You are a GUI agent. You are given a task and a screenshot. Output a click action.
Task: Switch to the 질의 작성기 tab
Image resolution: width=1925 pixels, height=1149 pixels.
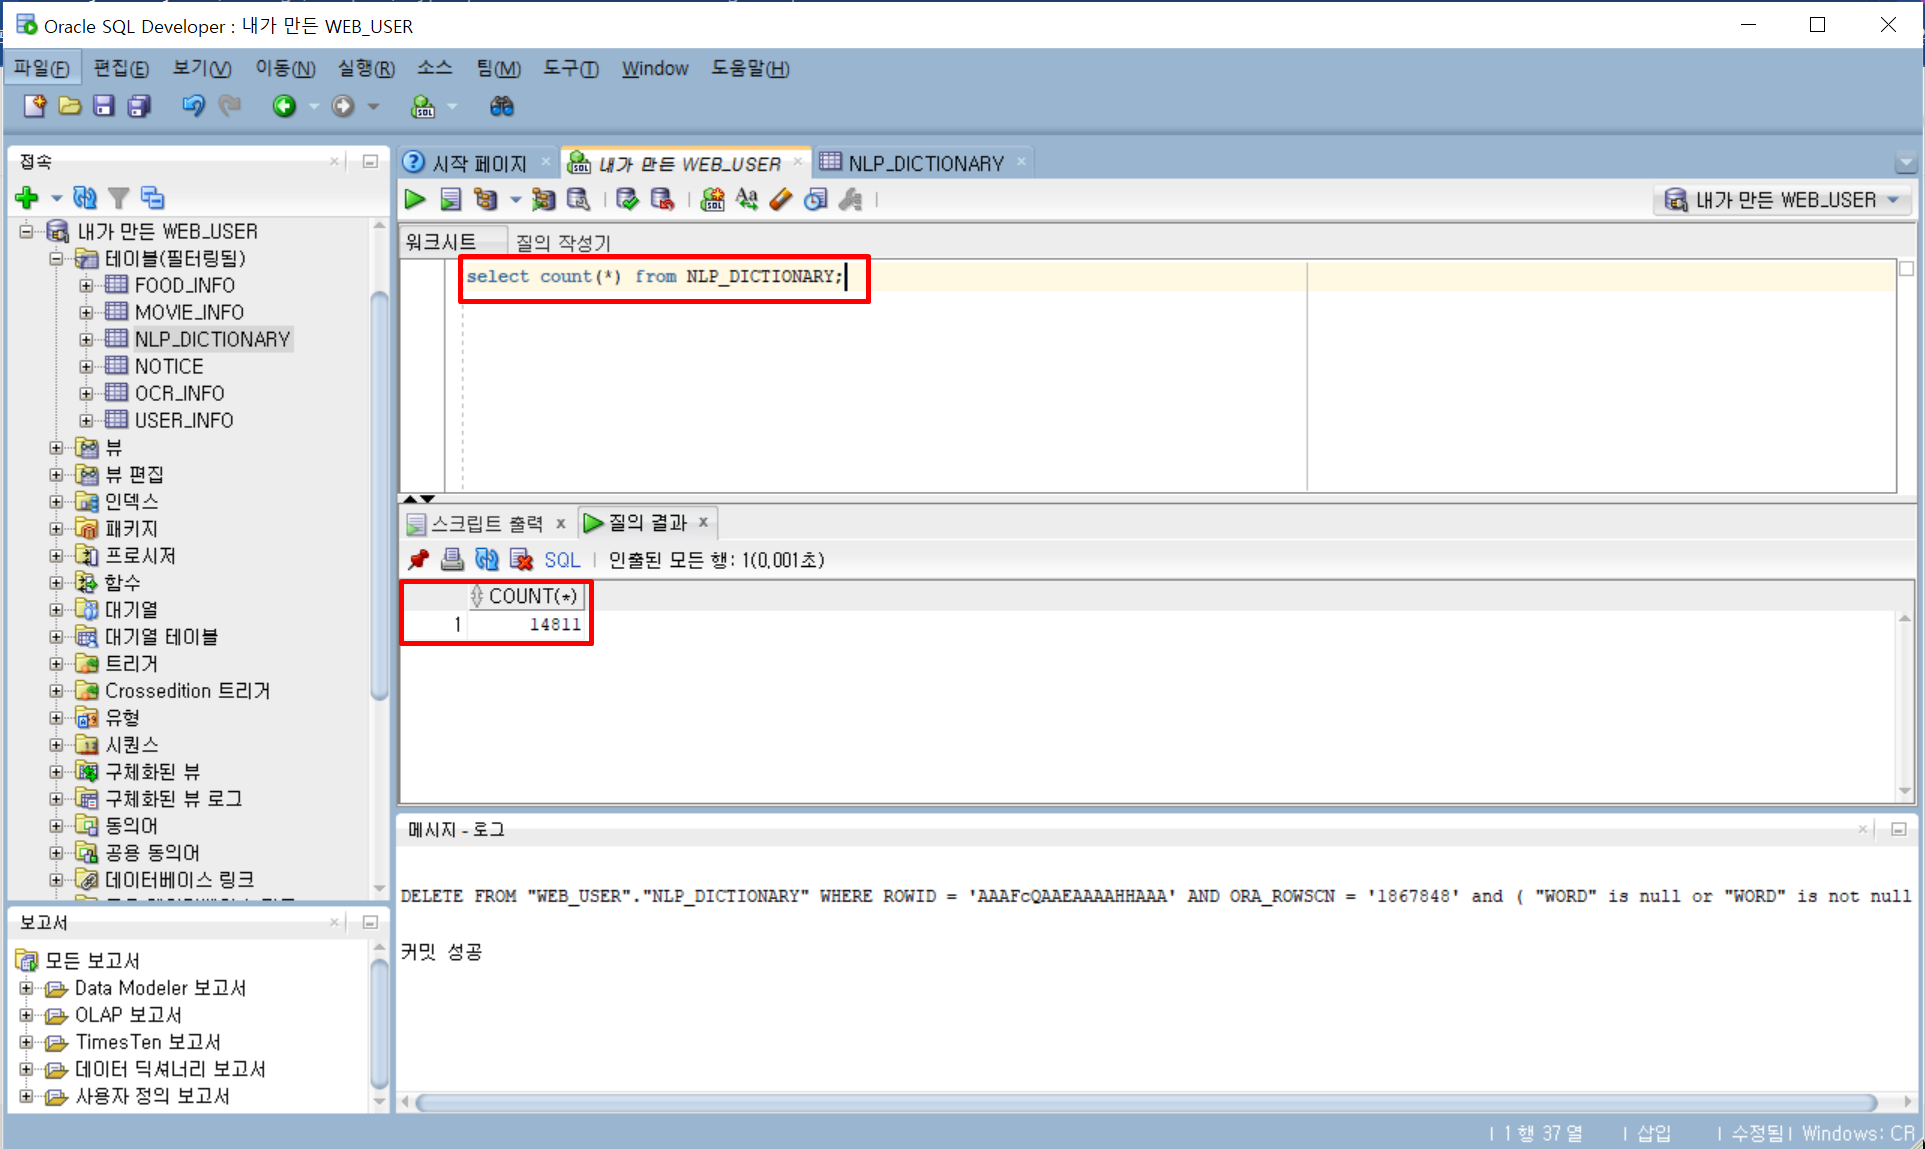click(563, 242)
